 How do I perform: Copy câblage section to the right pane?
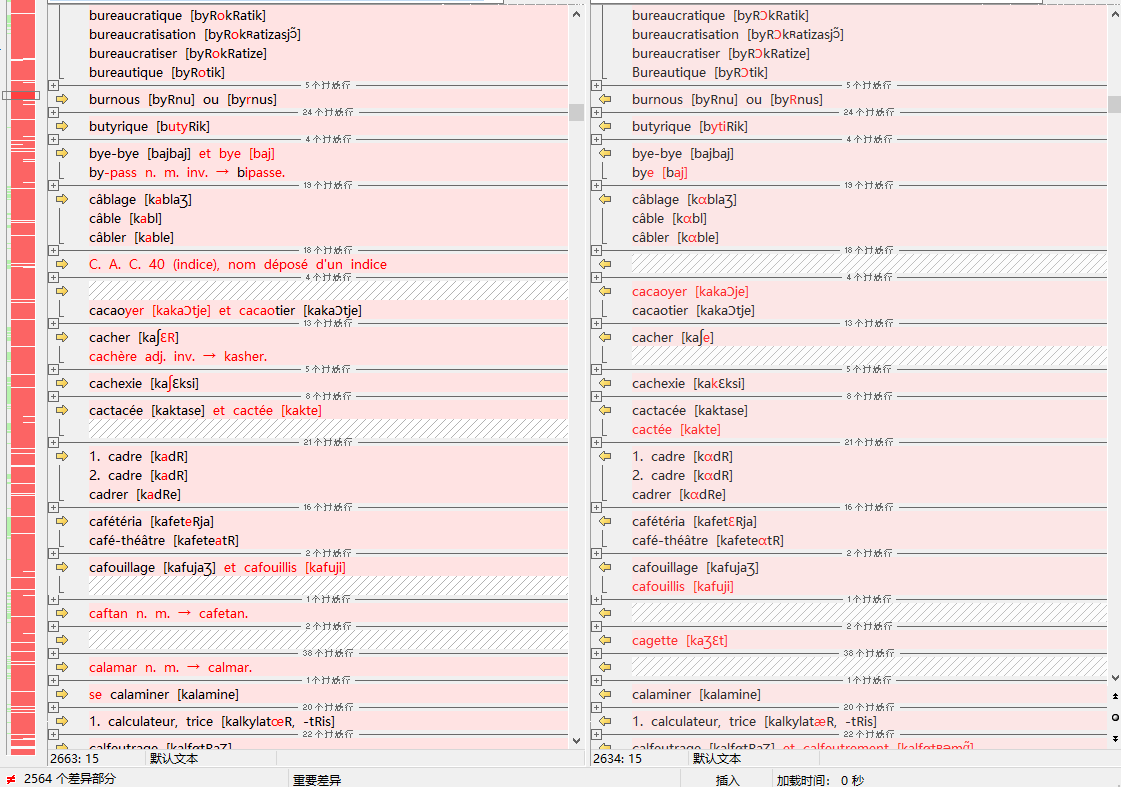point(61,200)
